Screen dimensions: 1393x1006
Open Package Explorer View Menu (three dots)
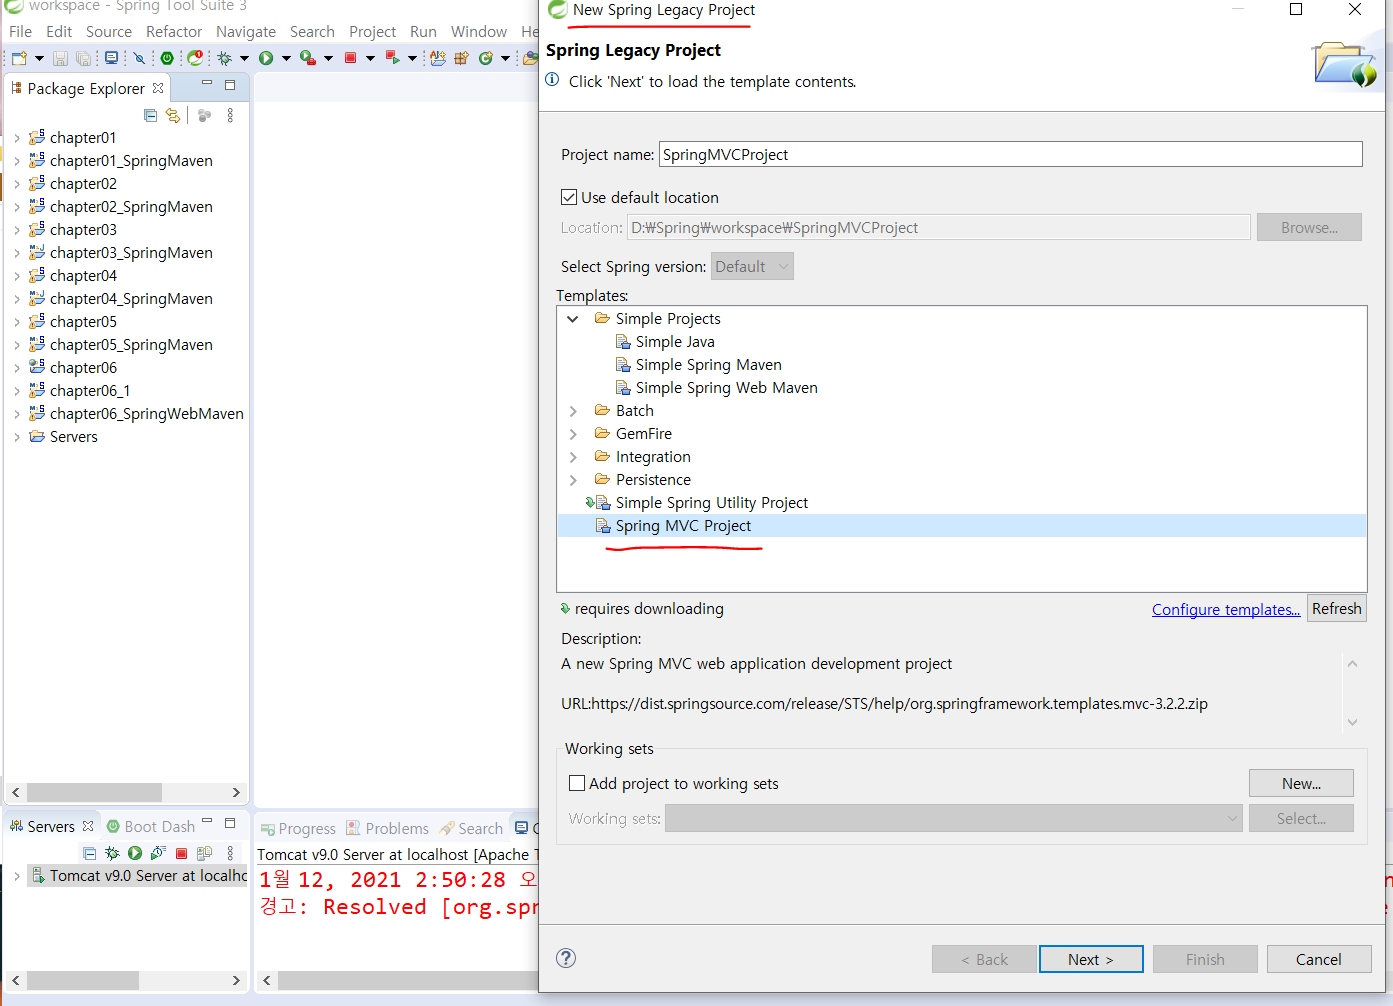230,115
